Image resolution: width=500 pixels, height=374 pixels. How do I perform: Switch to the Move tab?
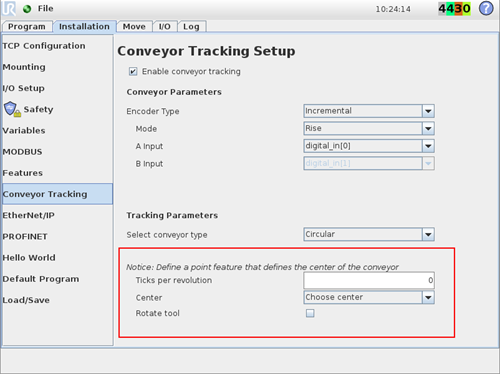pyautogui.click(x=134, y=26)
